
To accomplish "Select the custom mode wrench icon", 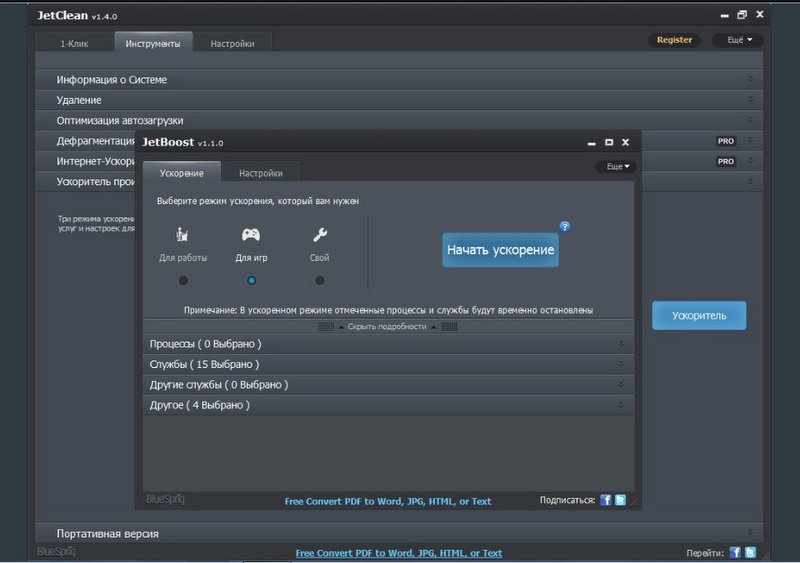I will click(x=320, y=234).
